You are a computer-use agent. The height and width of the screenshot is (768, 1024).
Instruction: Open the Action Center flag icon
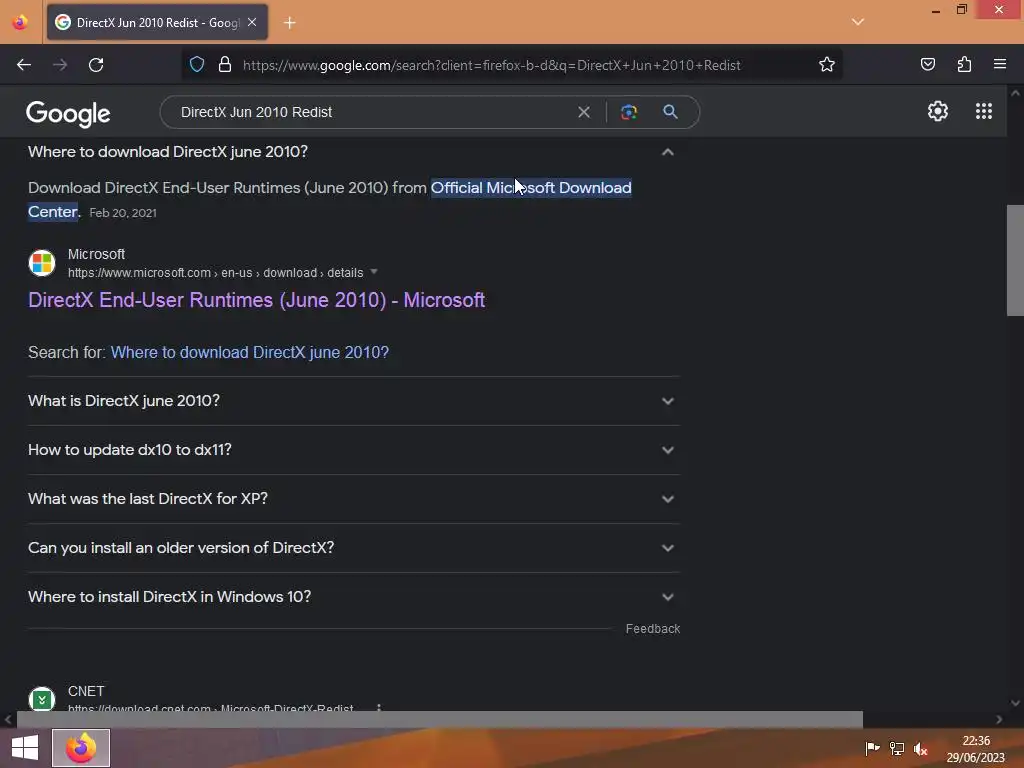tap(872, 748)
